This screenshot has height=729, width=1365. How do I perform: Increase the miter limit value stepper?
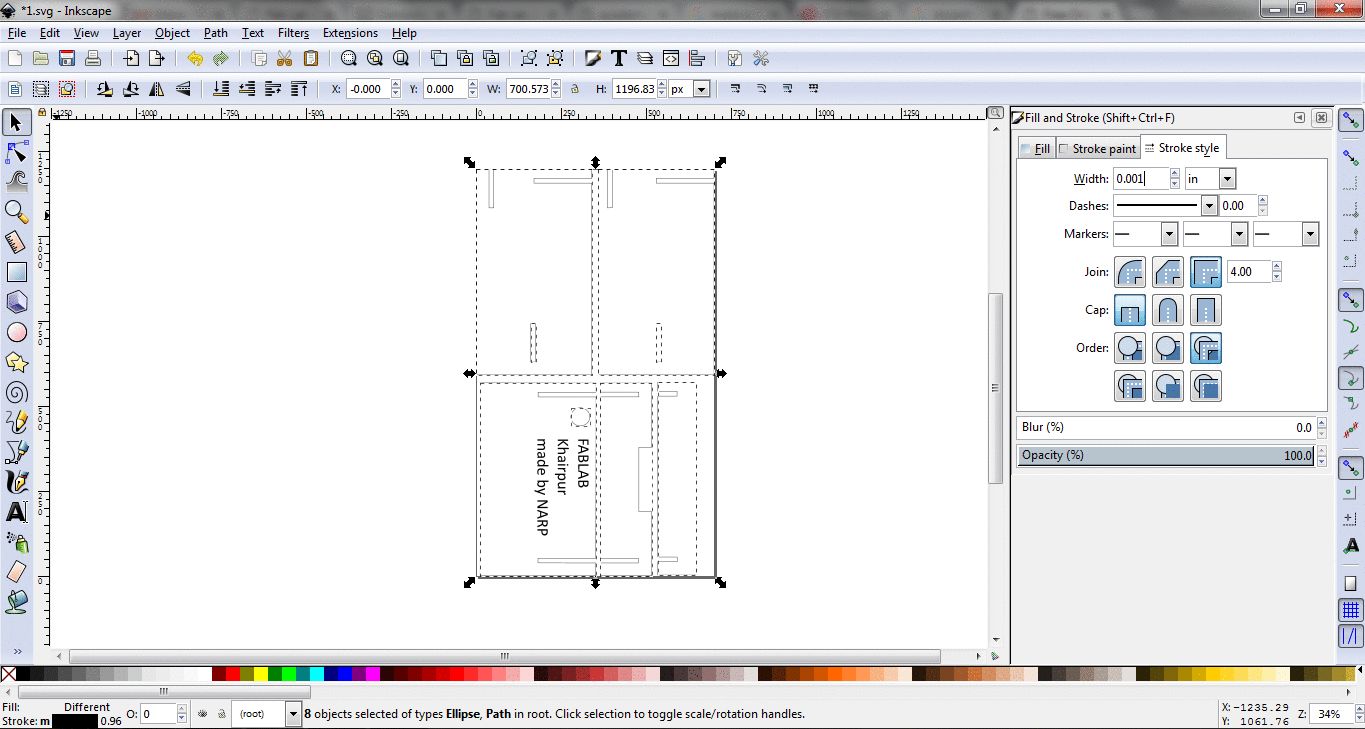(x=1277, y=266)
